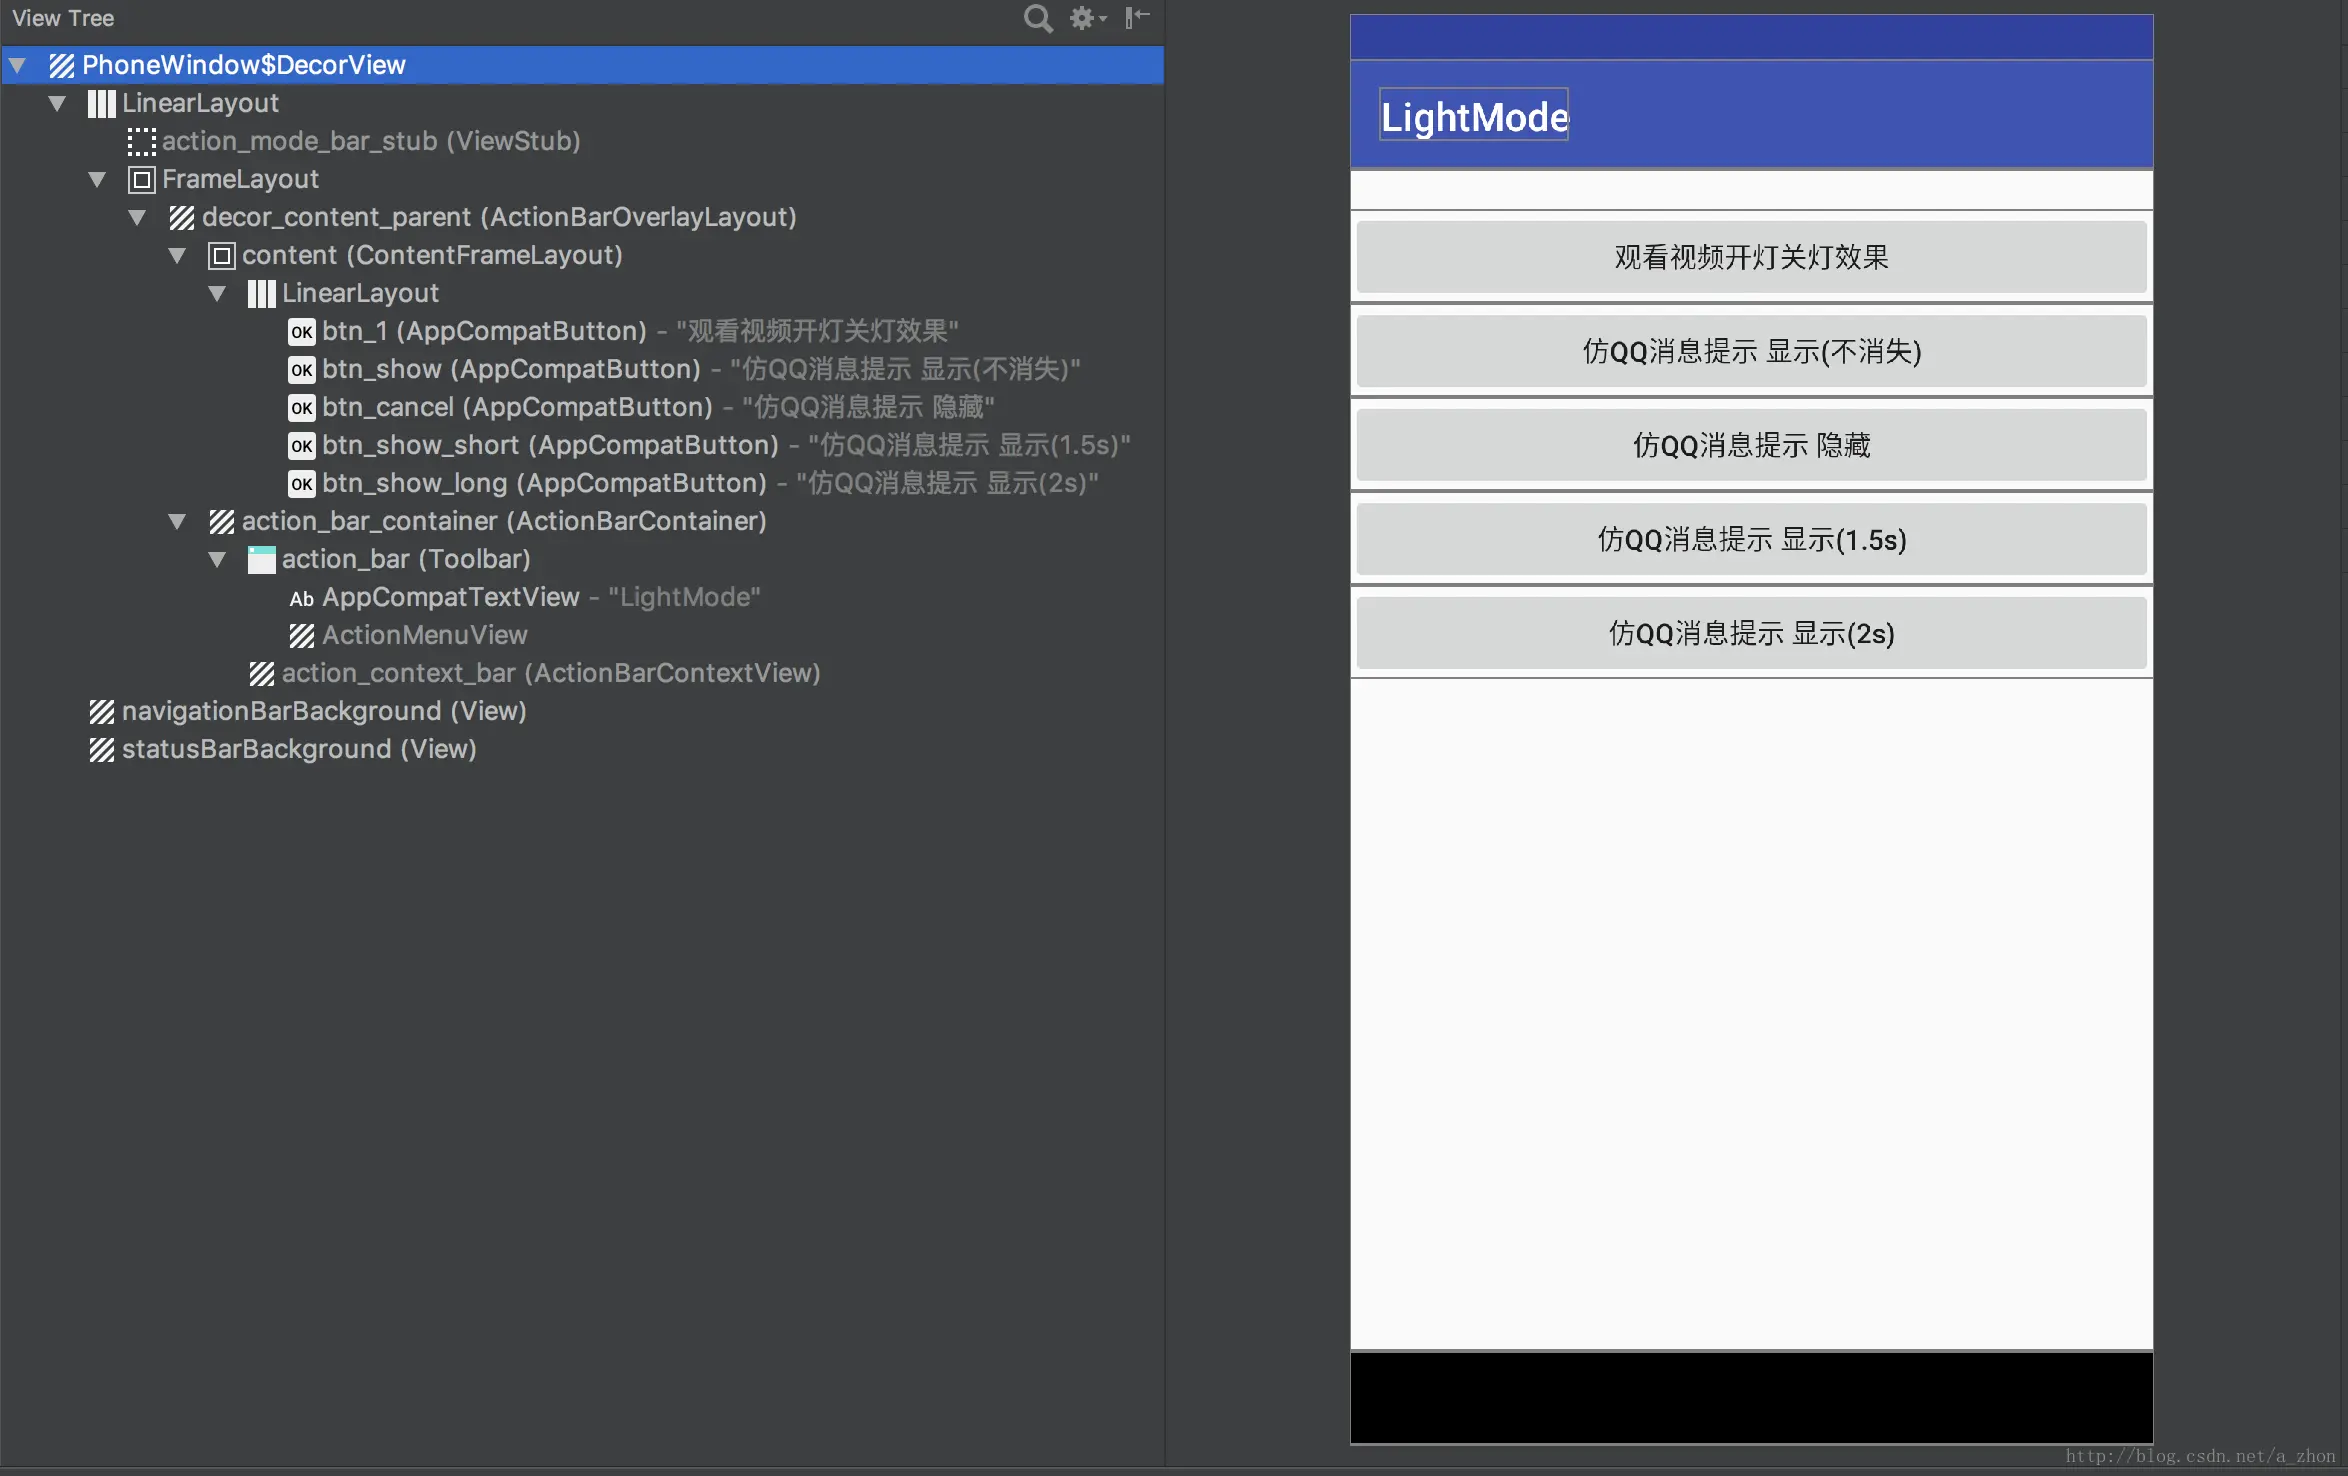Click the OK icon beside btn_1
The height and width of the screenshot is (1476, 2348).
[x=301, y=332]
